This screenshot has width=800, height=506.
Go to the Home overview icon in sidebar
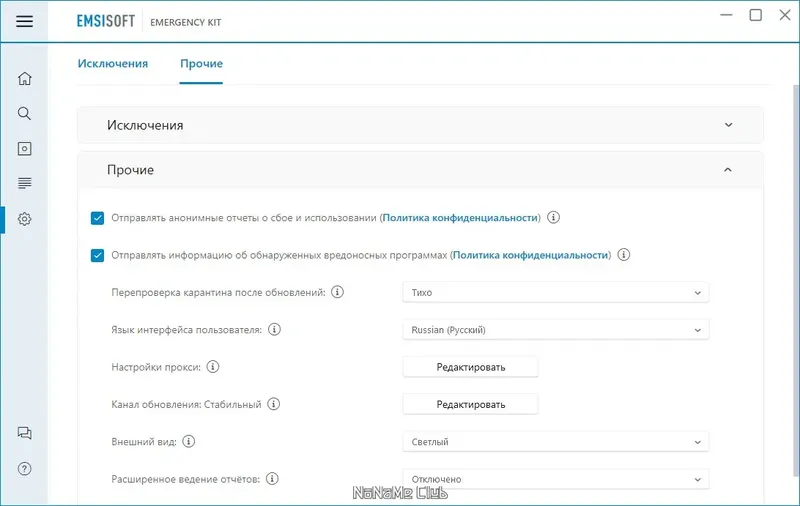pyautogui.click(x=24, y=79)
